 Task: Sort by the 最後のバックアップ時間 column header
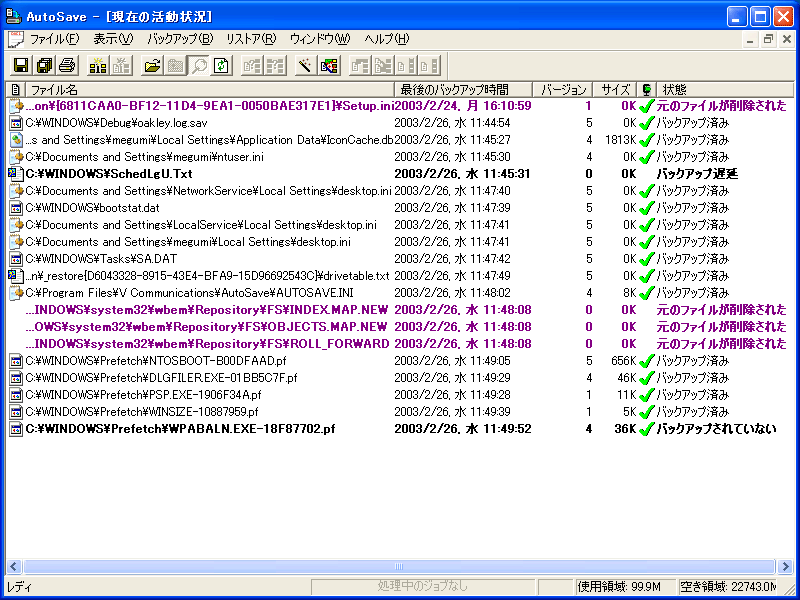pyautogui.click(x=464, y=90)
